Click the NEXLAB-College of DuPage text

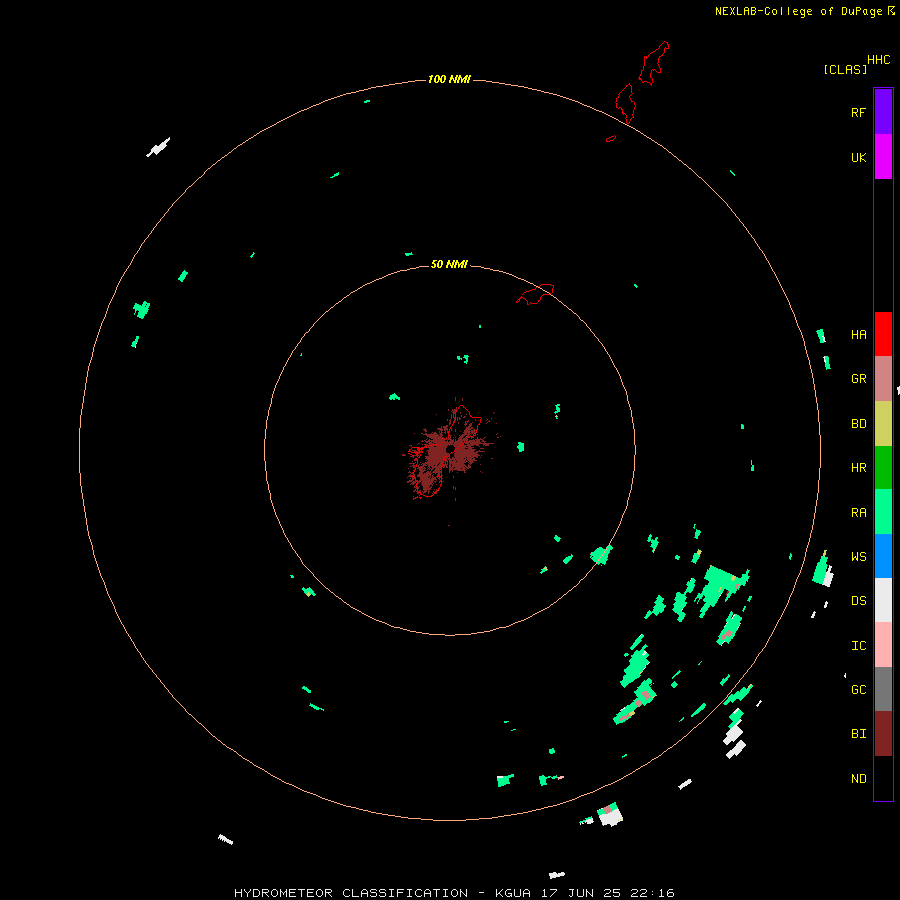[798, 11]
